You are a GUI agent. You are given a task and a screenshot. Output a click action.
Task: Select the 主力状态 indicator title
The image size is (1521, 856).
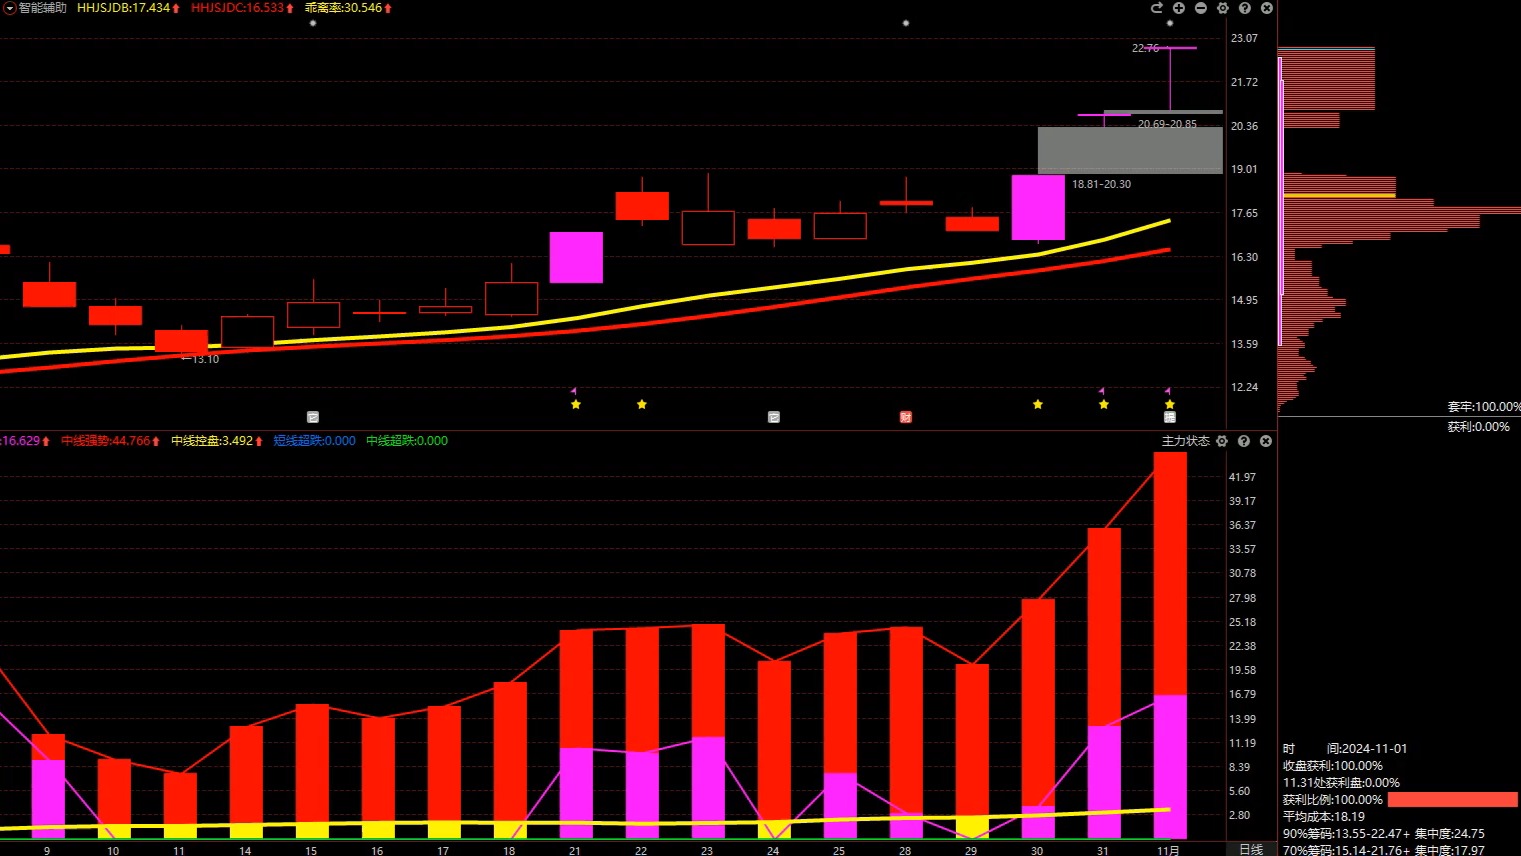click(x=1185, y=441)
